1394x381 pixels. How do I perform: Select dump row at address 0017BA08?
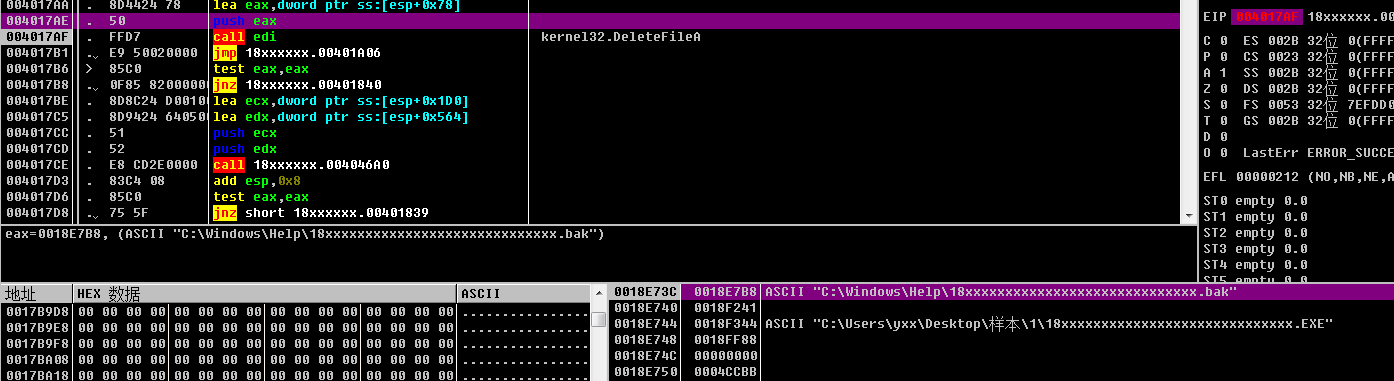(x=296, y=360)
